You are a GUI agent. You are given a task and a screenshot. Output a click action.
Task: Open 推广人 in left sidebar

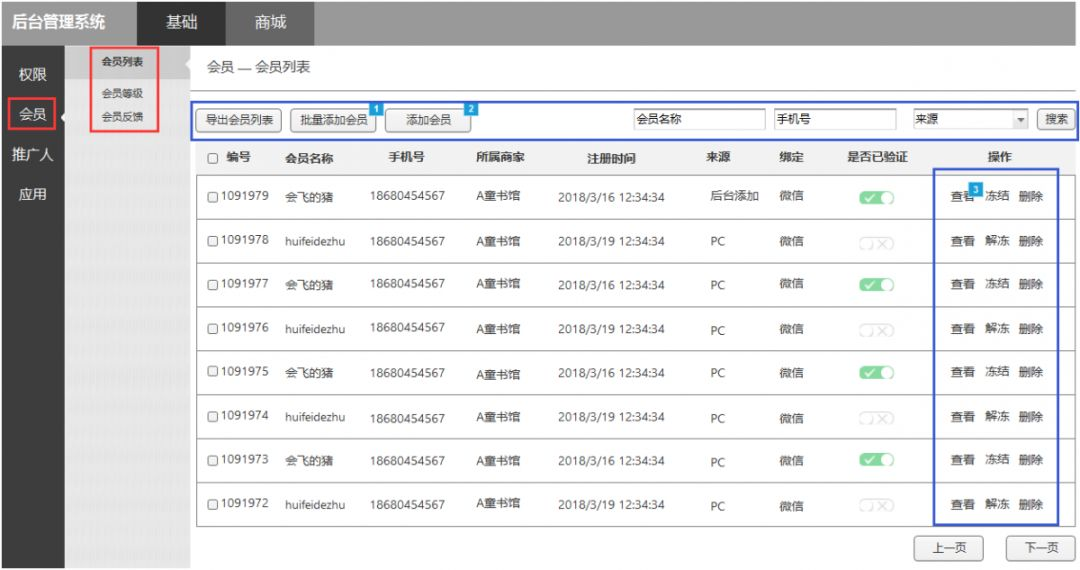click(33, 155)
